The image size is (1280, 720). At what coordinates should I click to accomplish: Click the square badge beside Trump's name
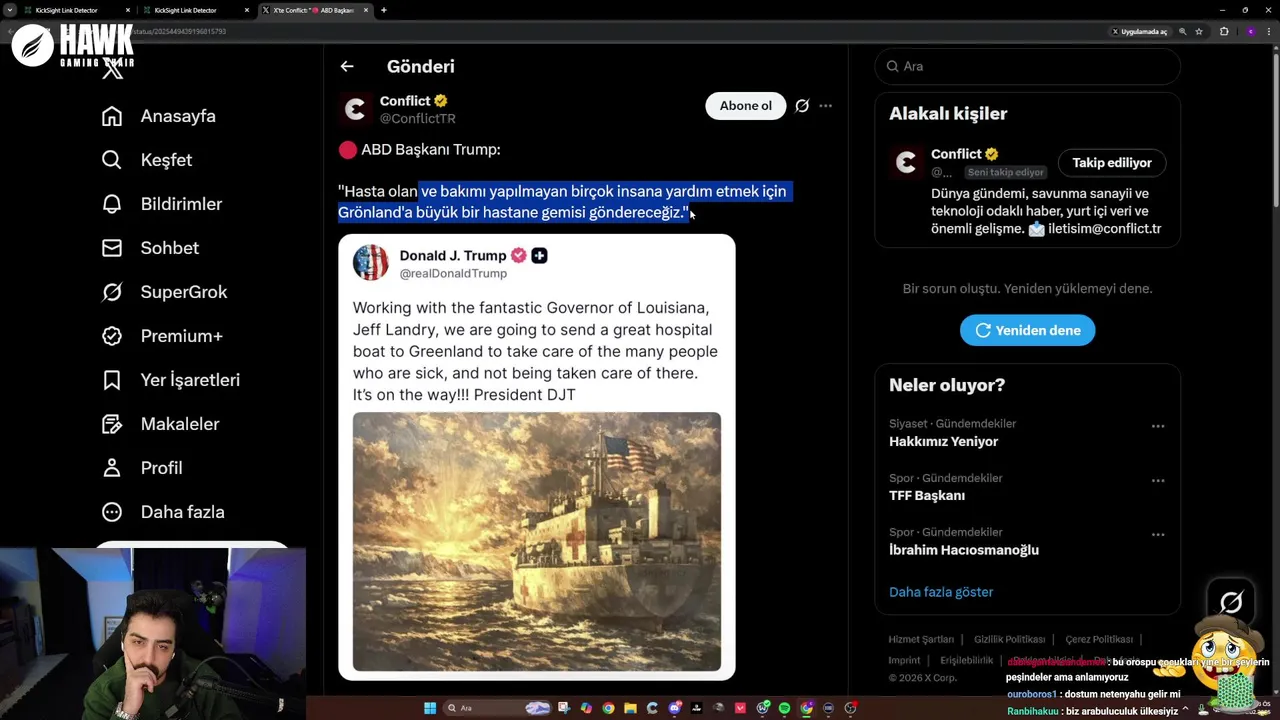pos(539,255)
